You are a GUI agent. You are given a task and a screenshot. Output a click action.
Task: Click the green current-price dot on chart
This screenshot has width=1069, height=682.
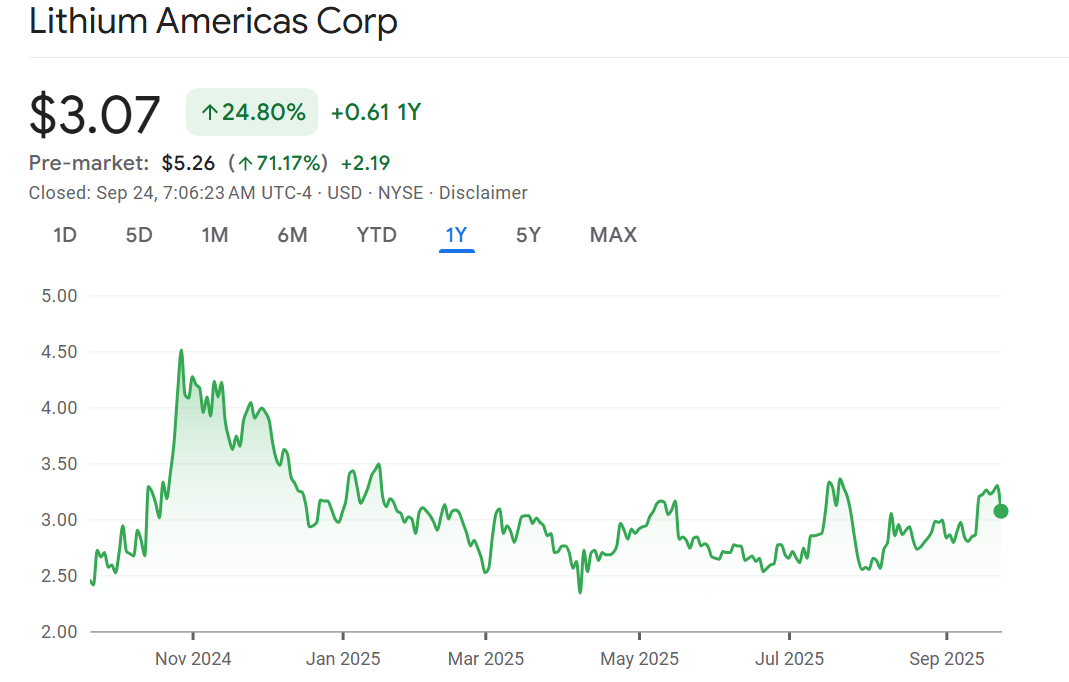(x=1000, y=511)
